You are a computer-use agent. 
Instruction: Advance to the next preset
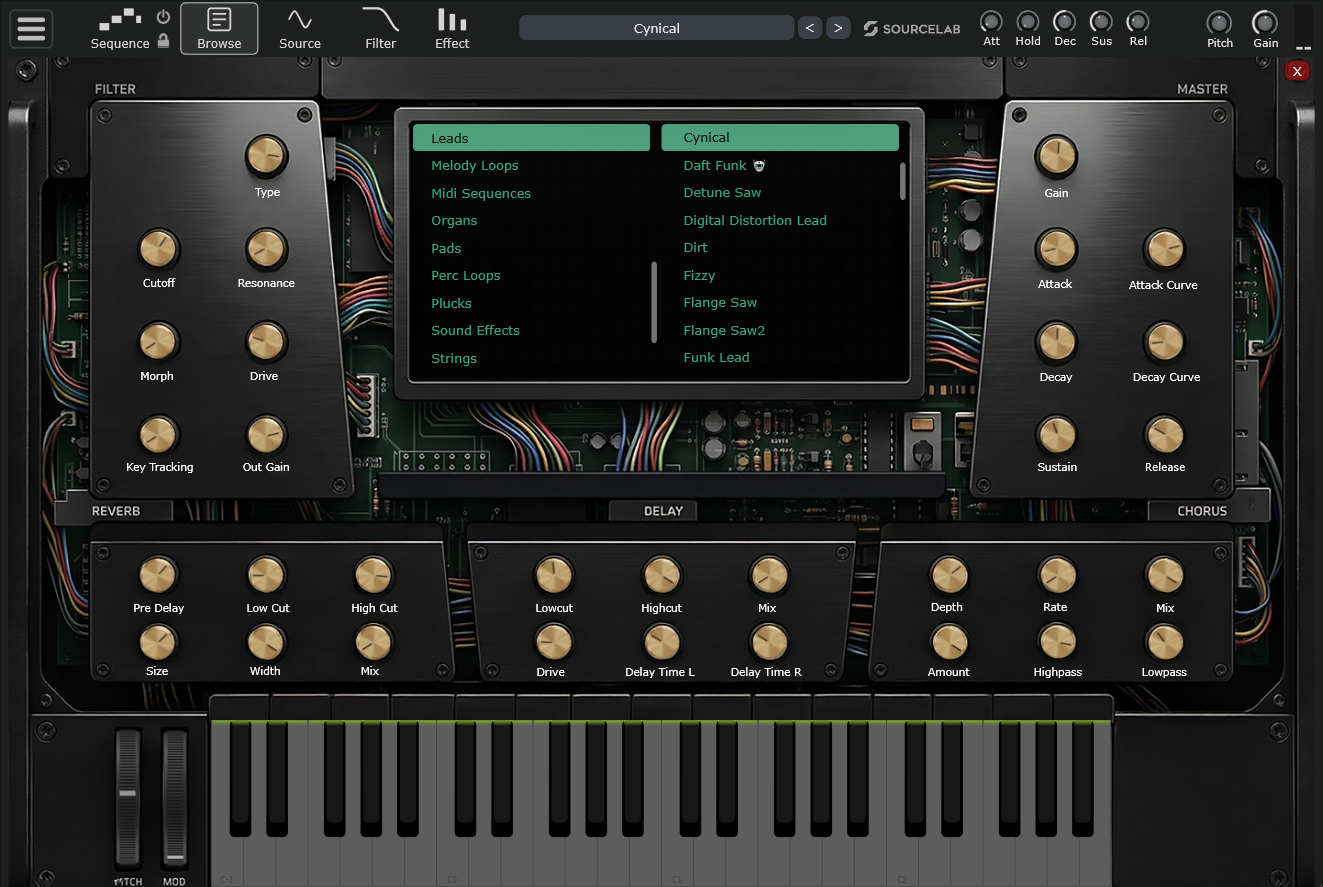[838, 28]
